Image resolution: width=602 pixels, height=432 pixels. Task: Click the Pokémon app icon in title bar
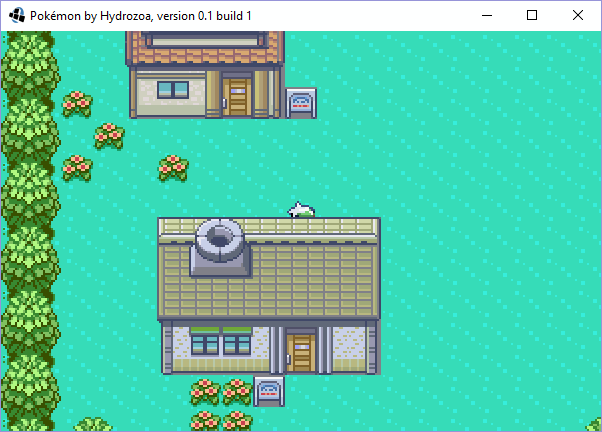[x=17, y=15]
